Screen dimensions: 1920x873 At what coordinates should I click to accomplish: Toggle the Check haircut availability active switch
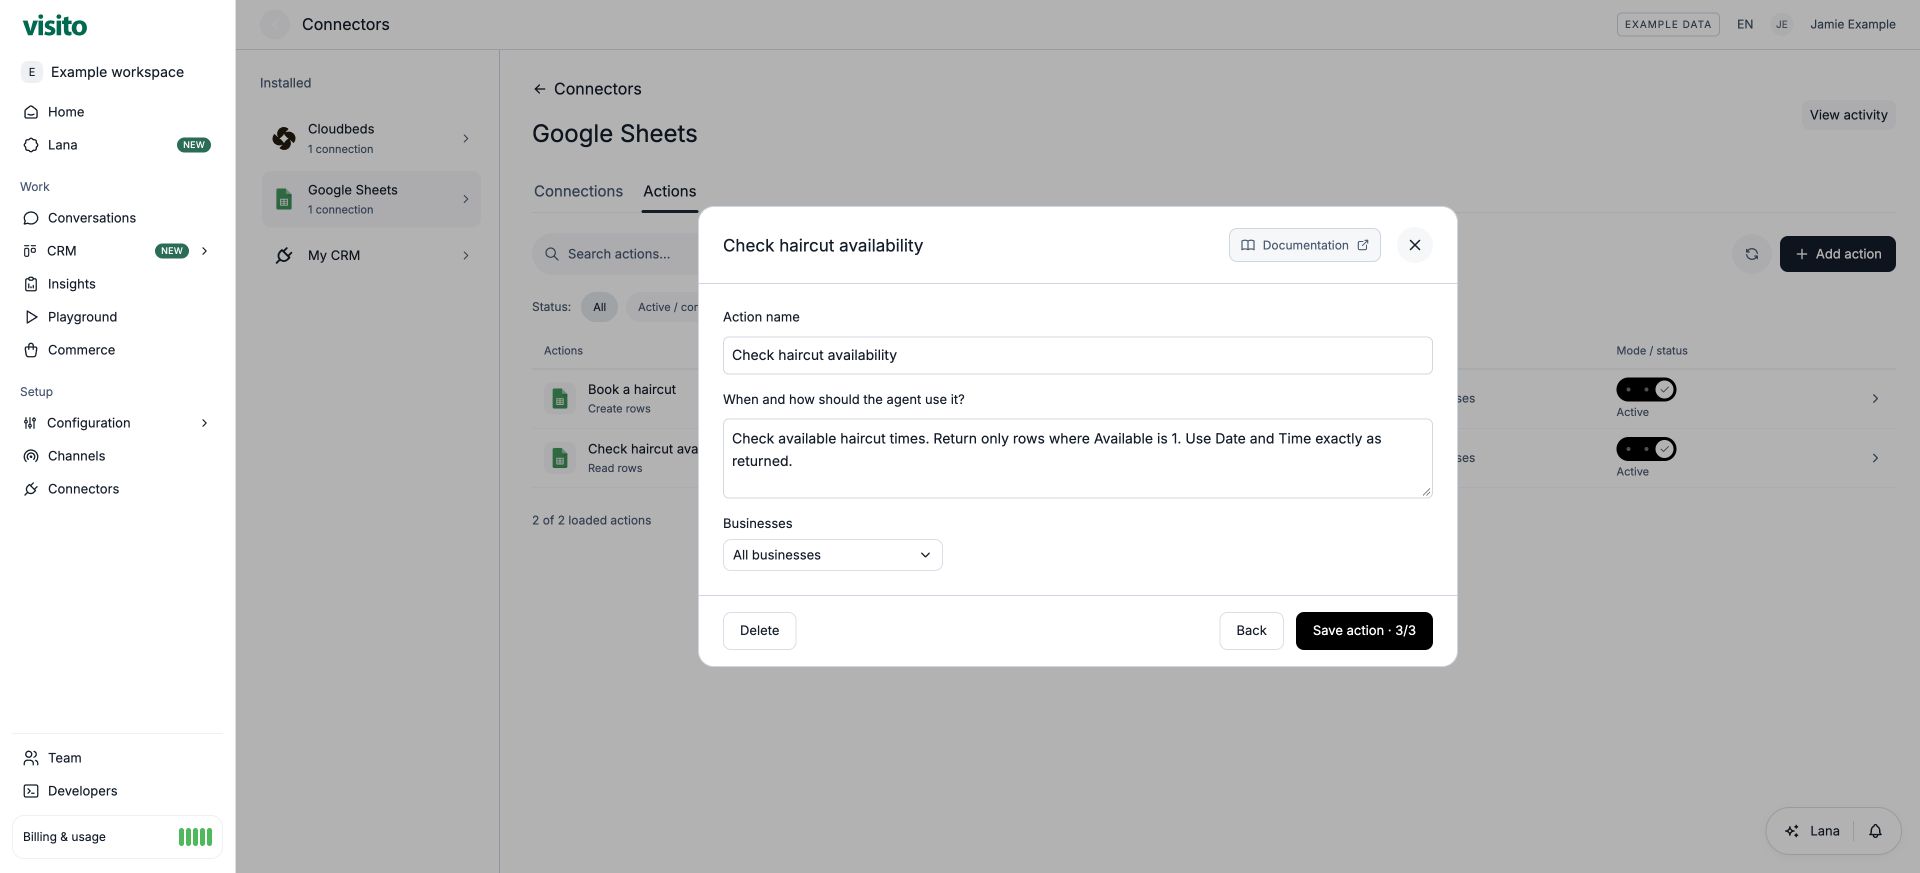(x=1646, y=449)
